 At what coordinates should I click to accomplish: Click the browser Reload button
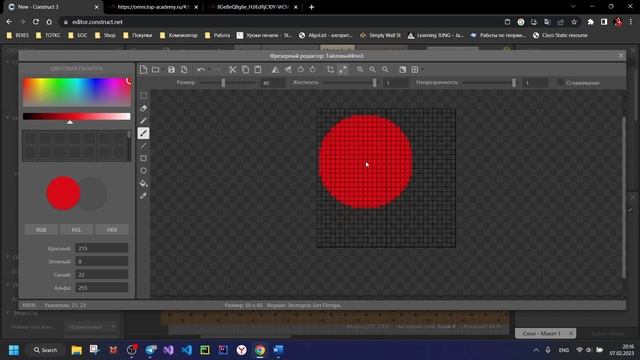36,22
